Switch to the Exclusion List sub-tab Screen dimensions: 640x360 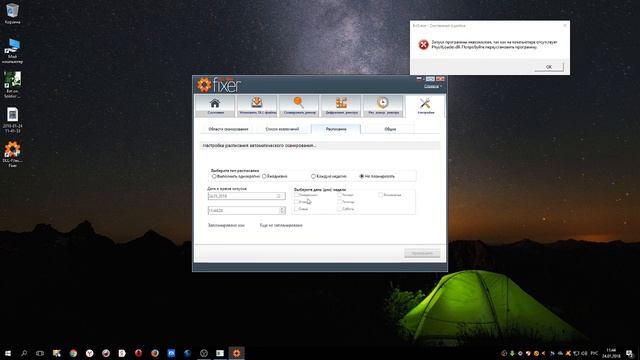[282, 129]
